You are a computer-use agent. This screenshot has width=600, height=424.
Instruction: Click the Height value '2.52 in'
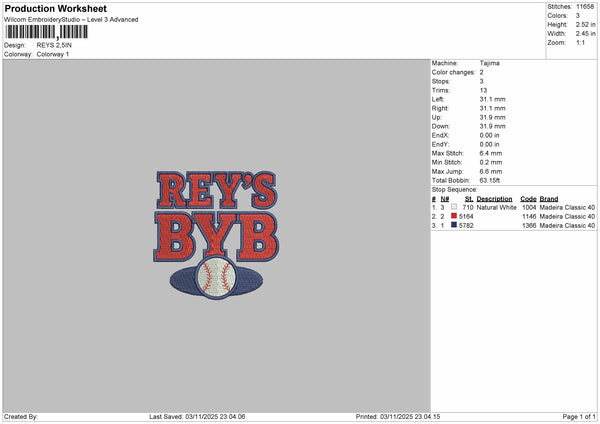[x=585, y=24]
